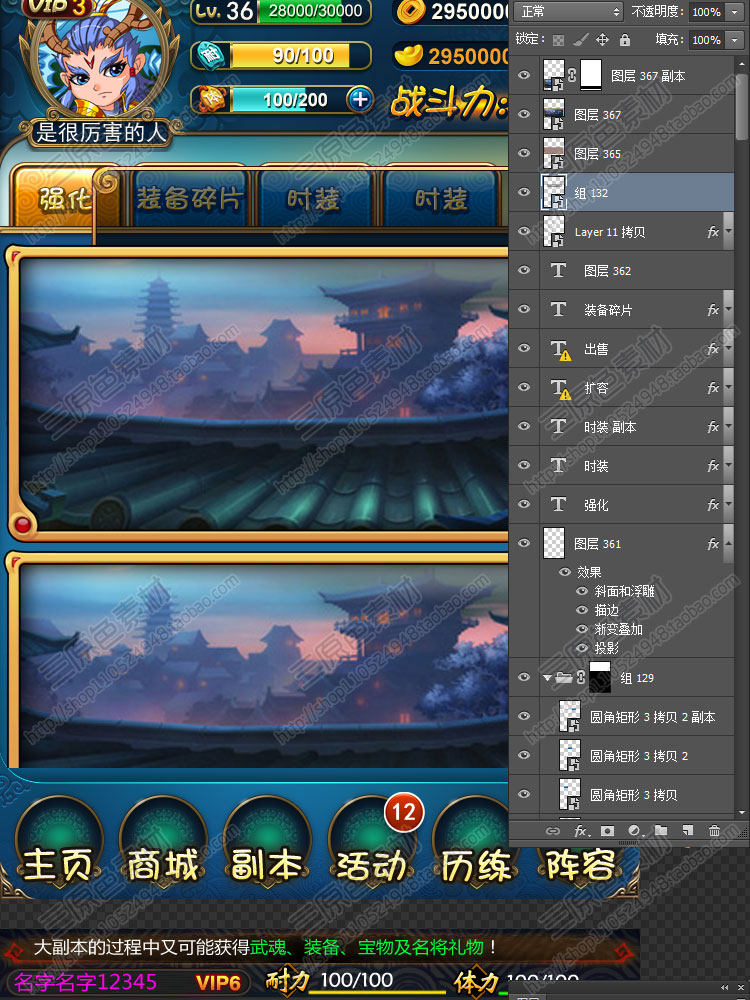
Task: Toggle lock image pixels brush icon
Action: pos(580,40)
